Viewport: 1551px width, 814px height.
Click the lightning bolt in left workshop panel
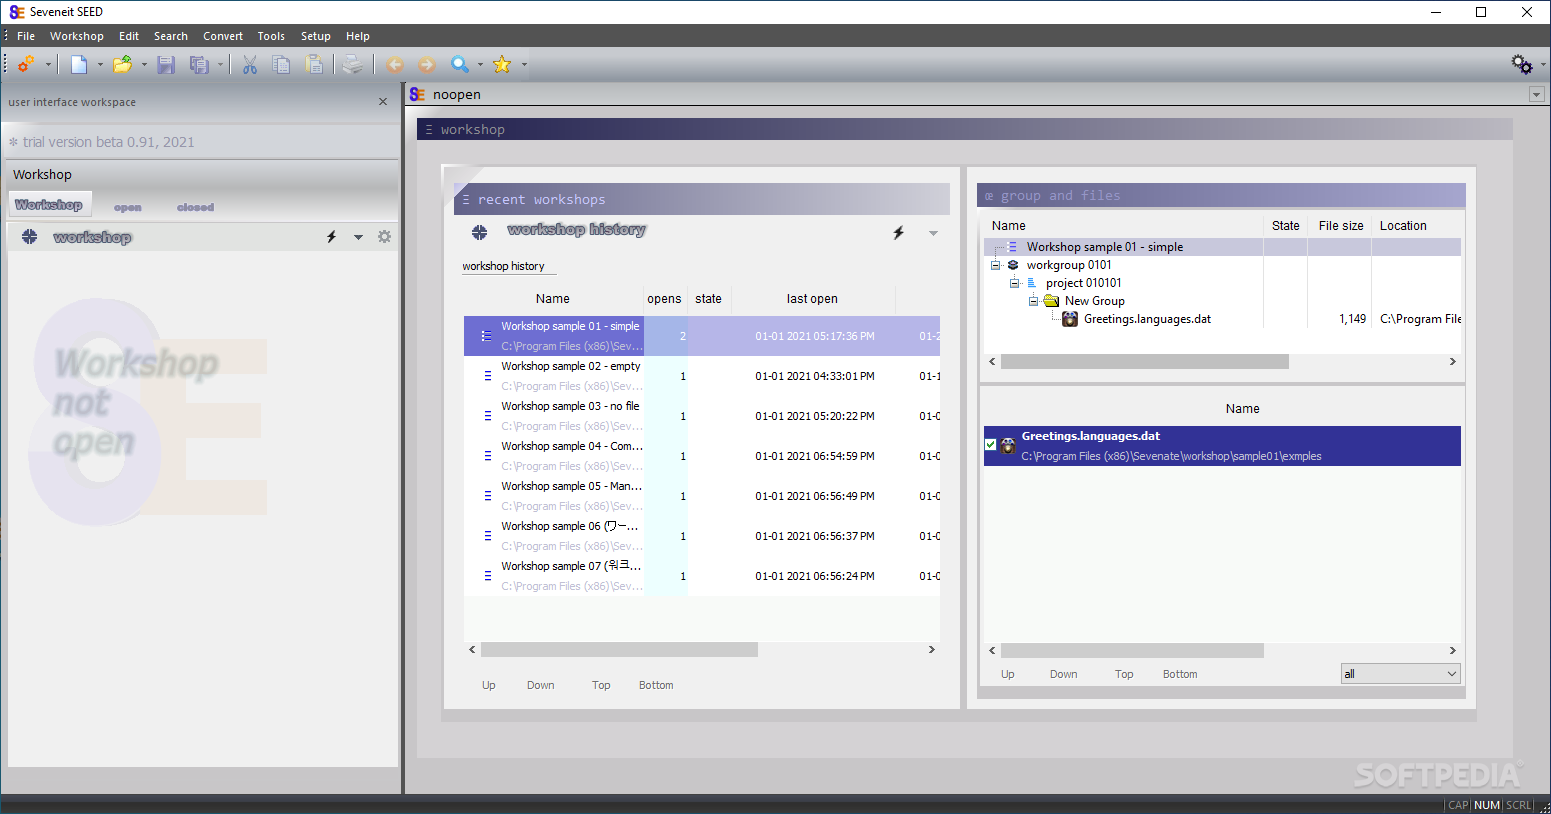click(x=331, y=237)
